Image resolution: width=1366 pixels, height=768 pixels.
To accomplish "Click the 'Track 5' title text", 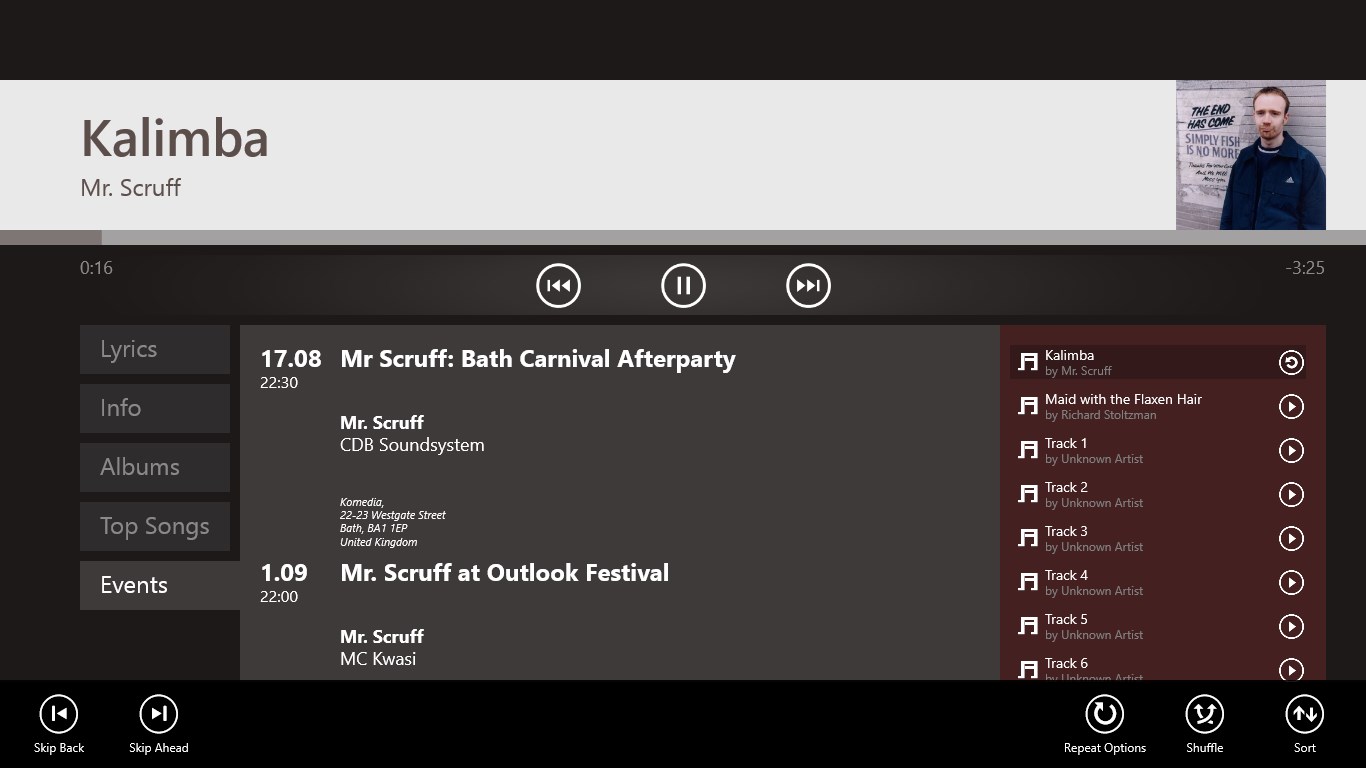I will pyautogui.click(x=1066, y=619).
